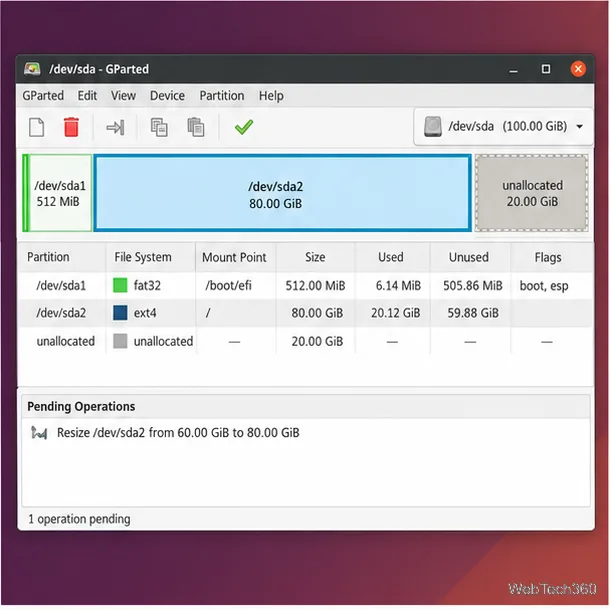Click the hard disk icon in the device selector
610x610 pixels.
click(x=433, y=126)
